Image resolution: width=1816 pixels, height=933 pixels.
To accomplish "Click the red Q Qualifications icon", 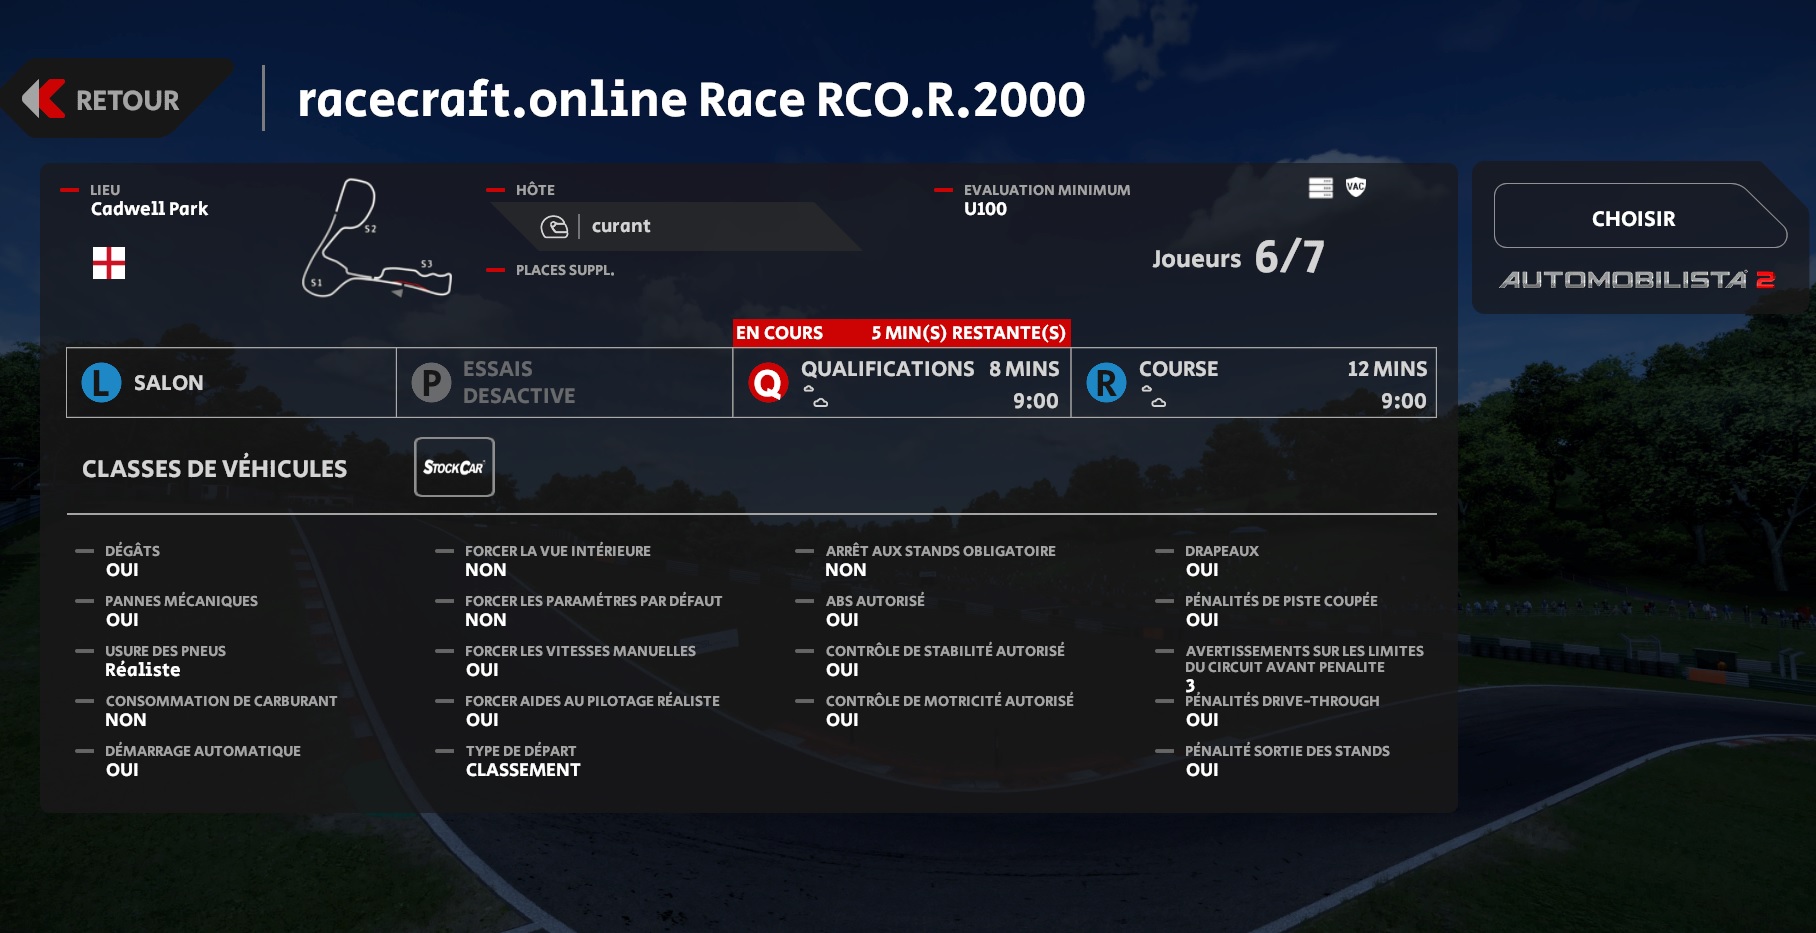I will [x=768, y=382].
